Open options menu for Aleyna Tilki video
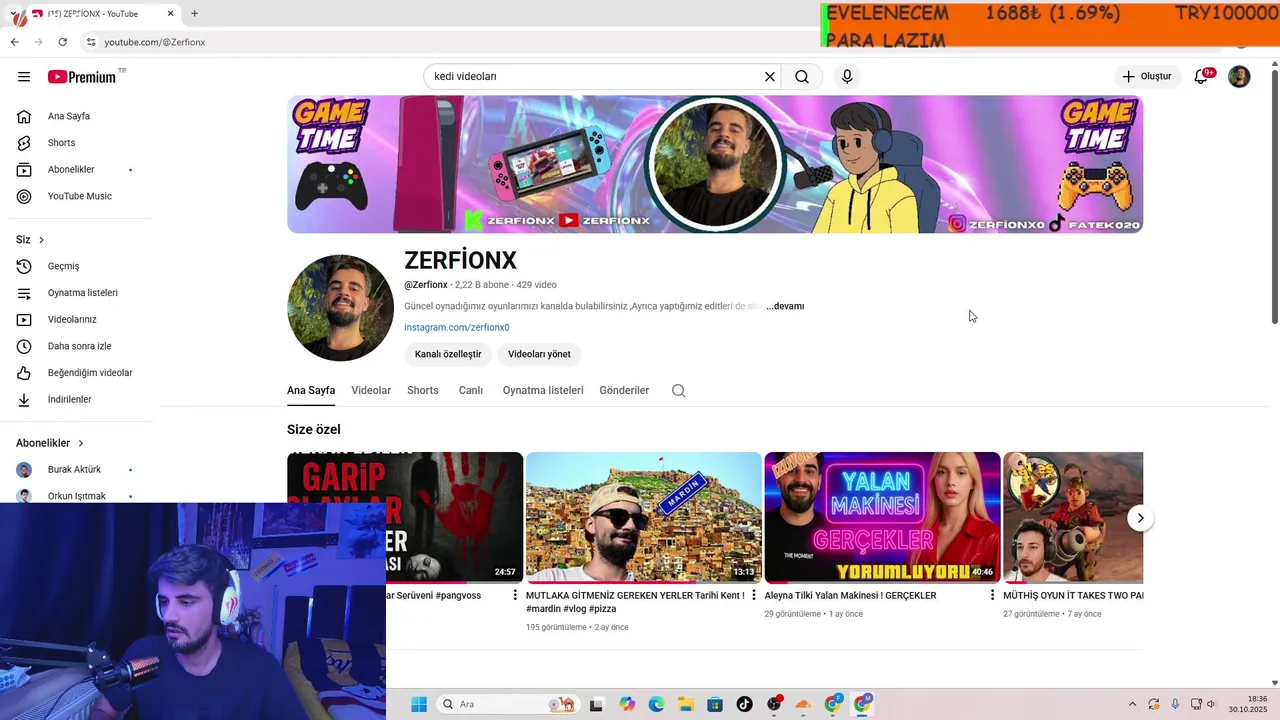Viewport: 1280px width, 720px height. point(993,595)
